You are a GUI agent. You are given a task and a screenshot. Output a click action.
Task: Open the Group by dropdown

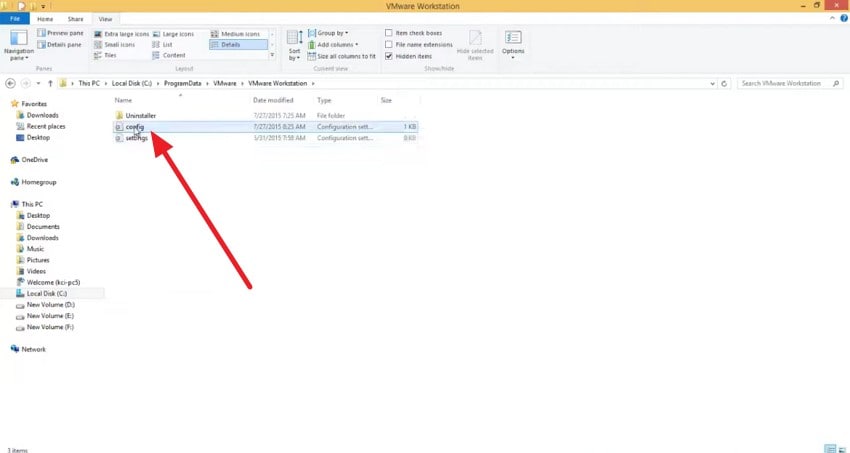[329, 33]
